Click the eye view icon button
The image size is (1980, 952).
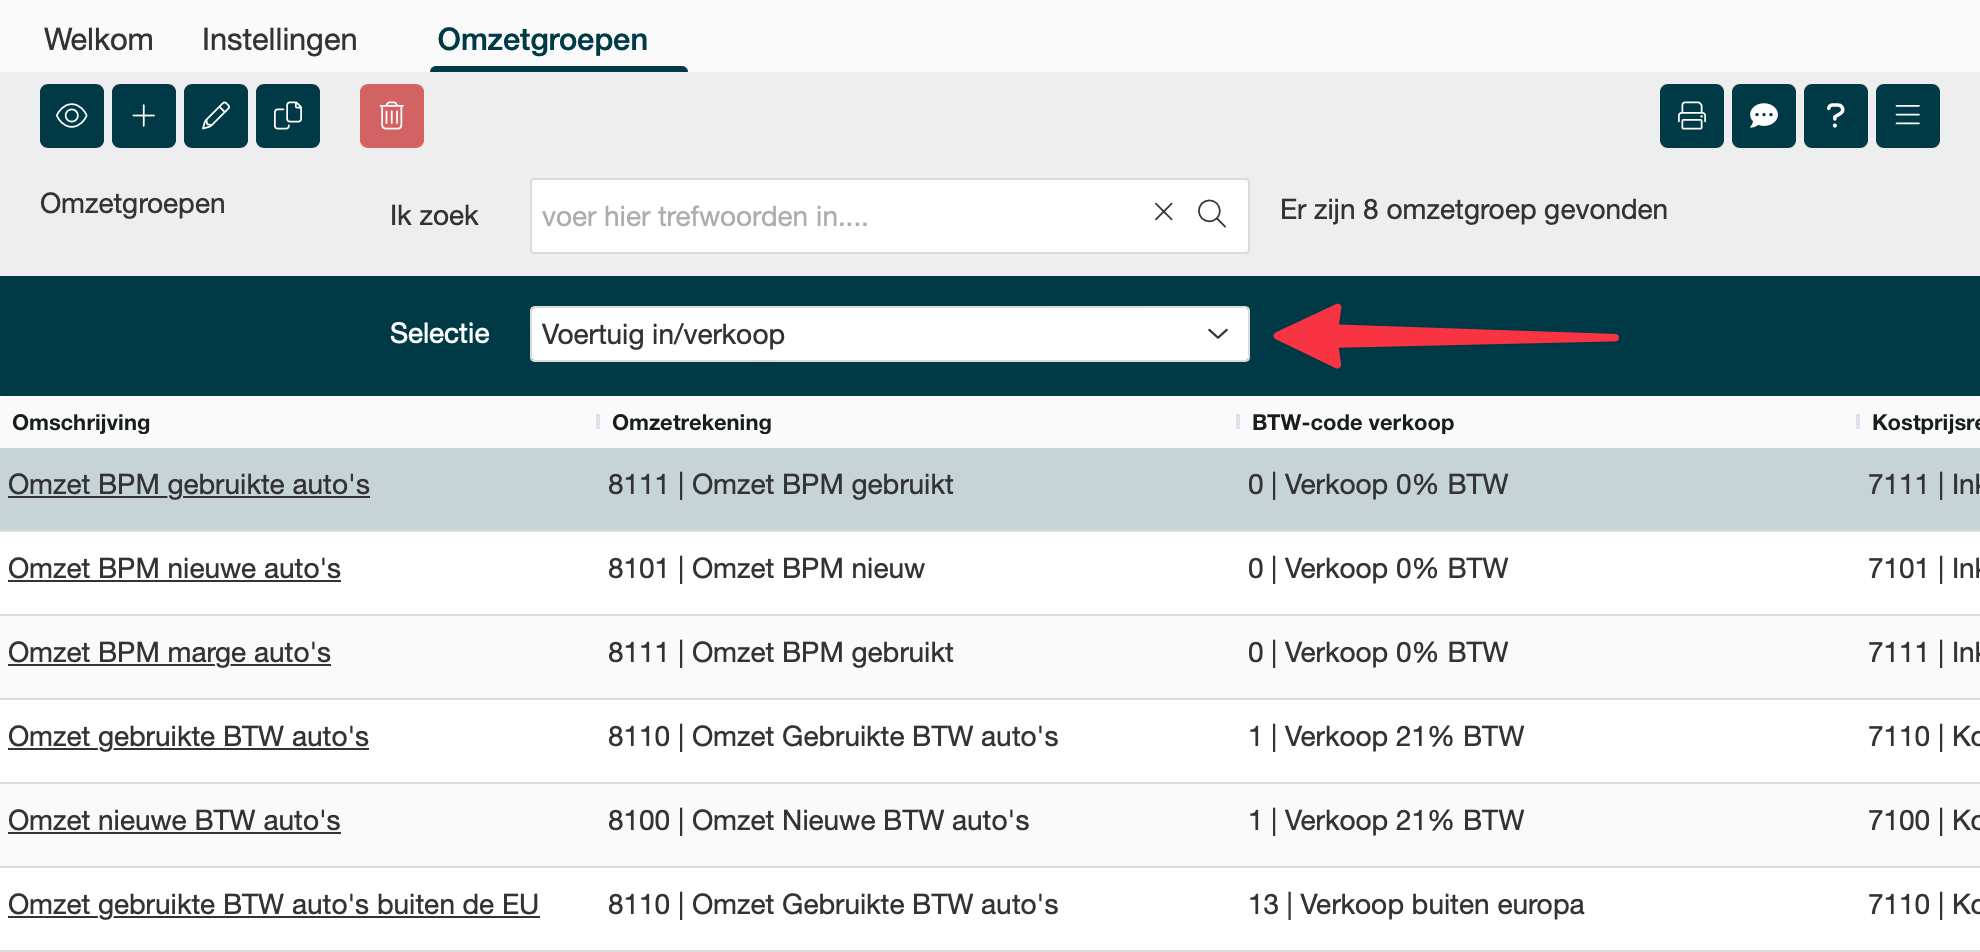pos(72,116)
